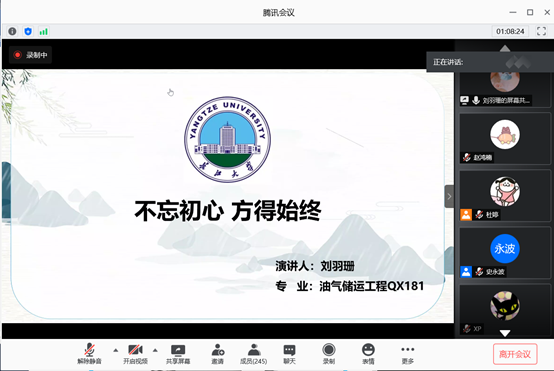
Task: Expand video options arrow beside camera
Action: [x=155, y=351]
